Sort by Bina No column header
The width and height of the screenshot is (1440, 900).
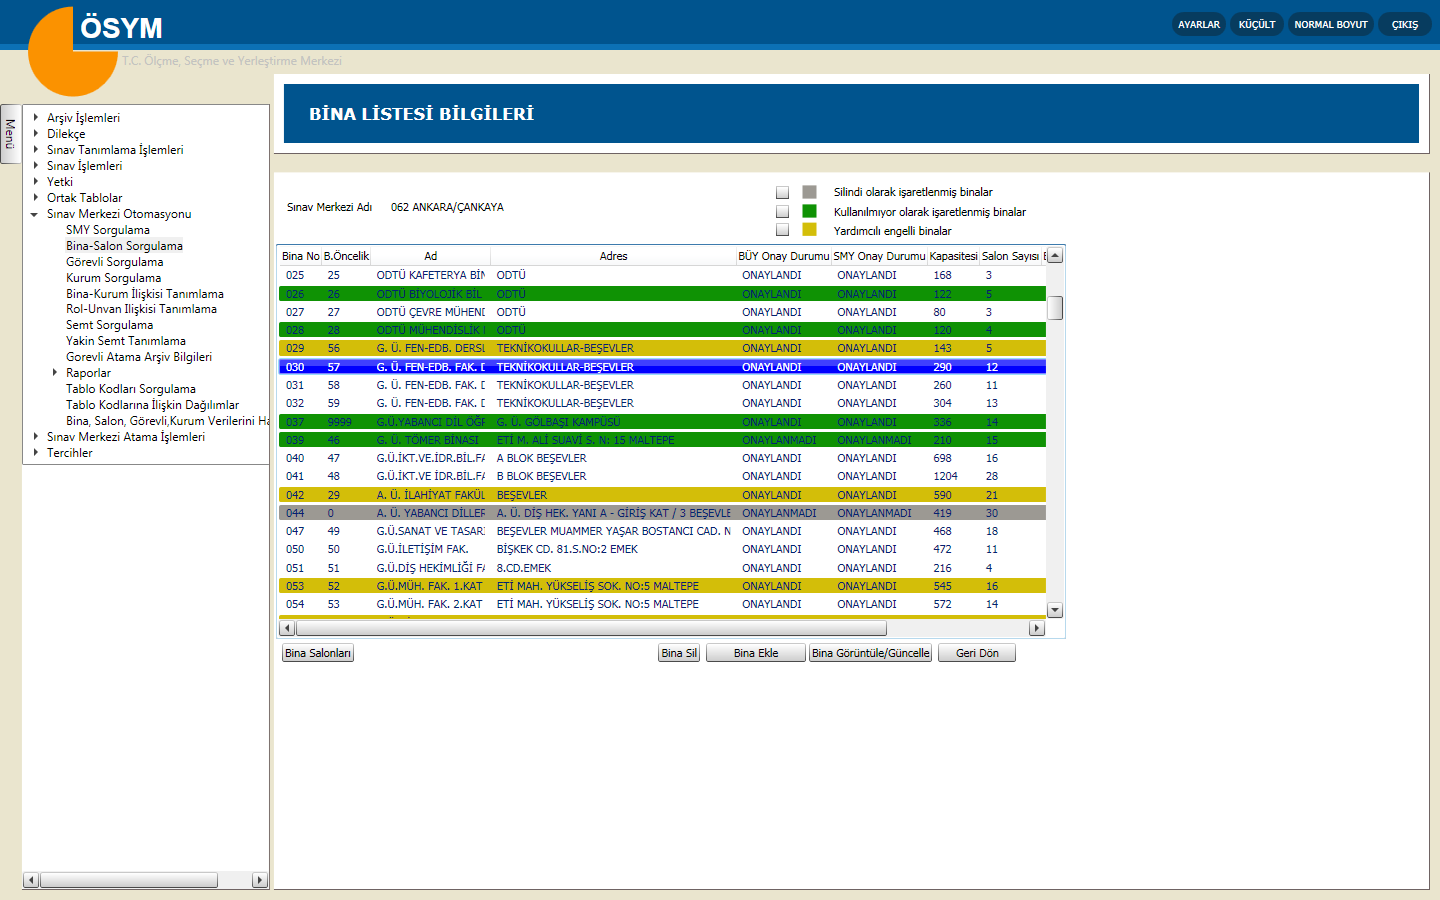[300, 256]
